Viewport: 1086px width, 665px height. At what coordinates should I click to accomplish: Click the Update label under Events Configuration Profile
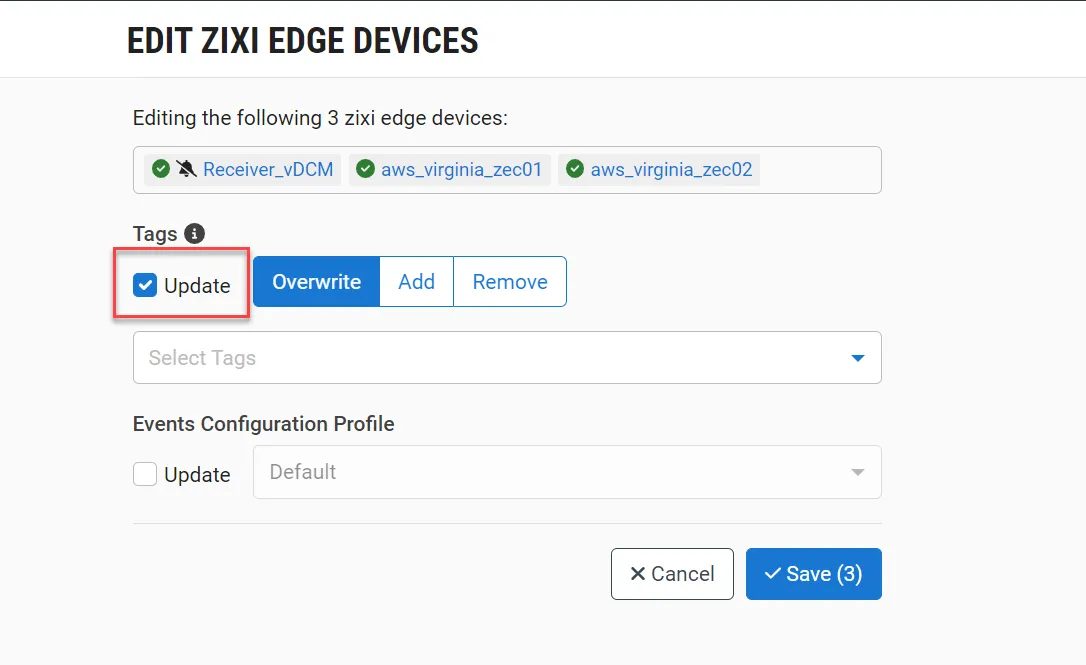click(197, 475)
